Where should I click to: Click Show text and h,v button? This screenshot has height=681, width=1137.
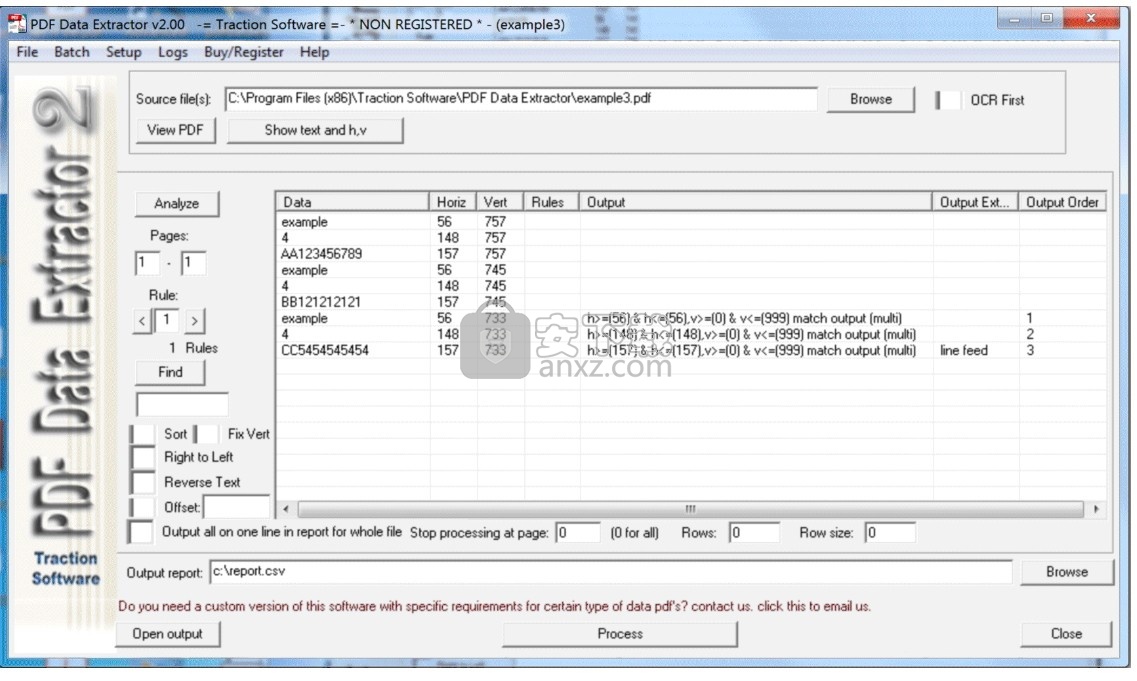315,130
